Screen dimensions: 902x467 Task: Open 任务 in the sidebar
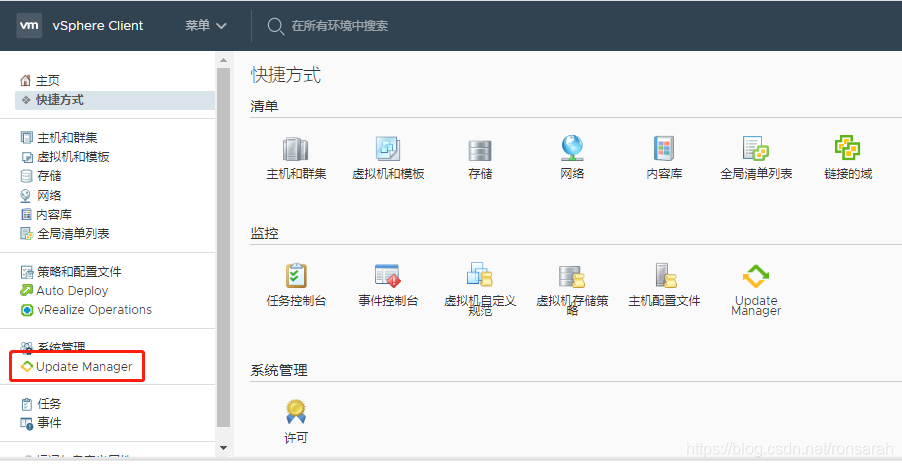tap(41, 404)
